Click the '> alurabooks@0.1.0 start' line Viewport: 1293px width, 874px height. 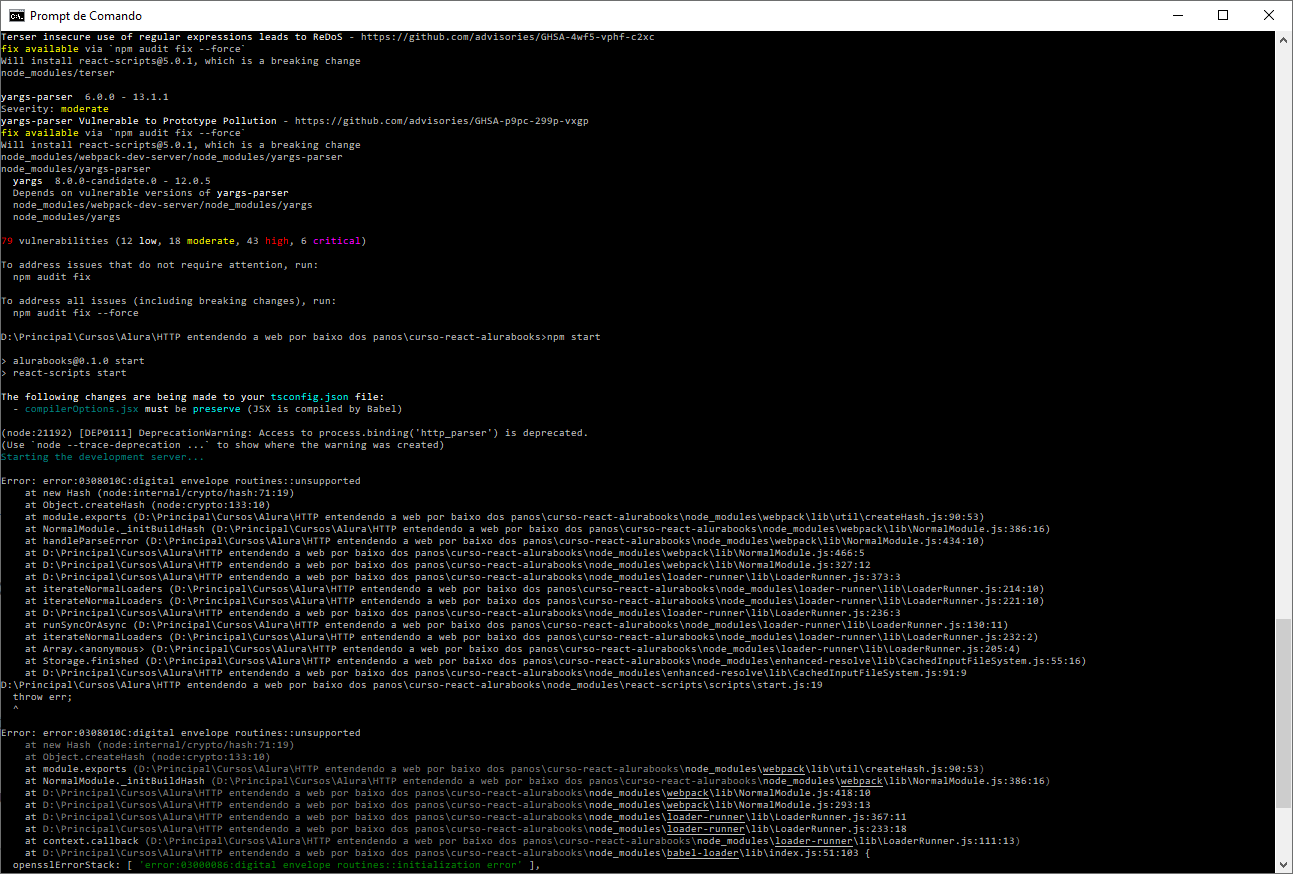pos(73,361)
